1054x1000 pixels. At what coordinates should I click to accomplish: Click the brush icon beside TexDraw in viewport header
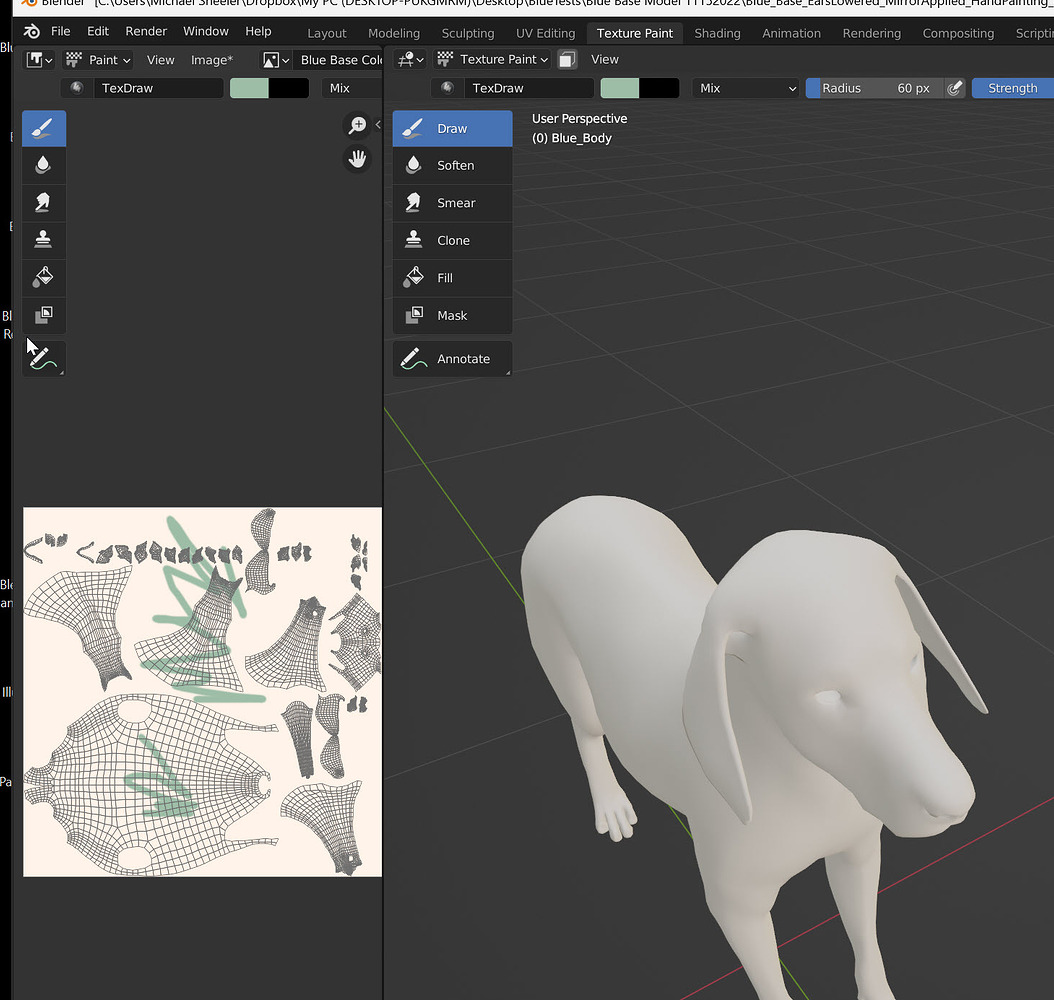pos(447,88)
